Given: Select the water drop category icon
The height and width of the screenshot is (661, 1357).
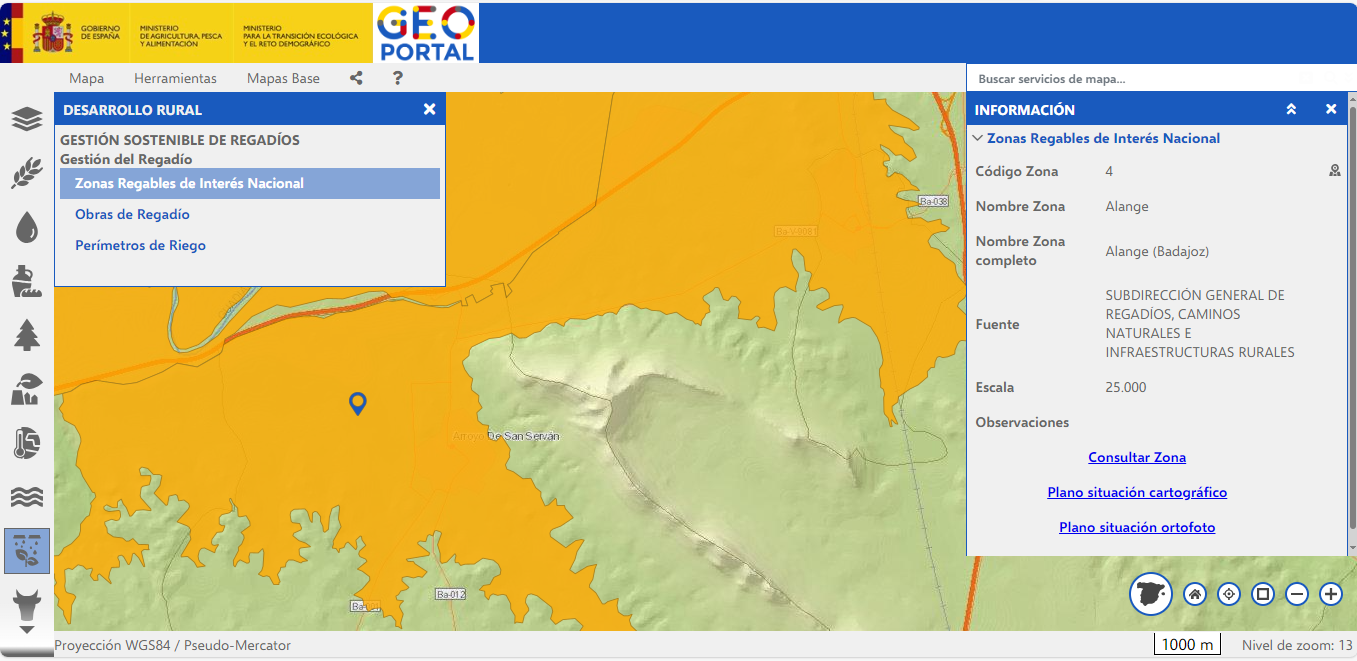Looking at the screenshot, I should 27,227.
